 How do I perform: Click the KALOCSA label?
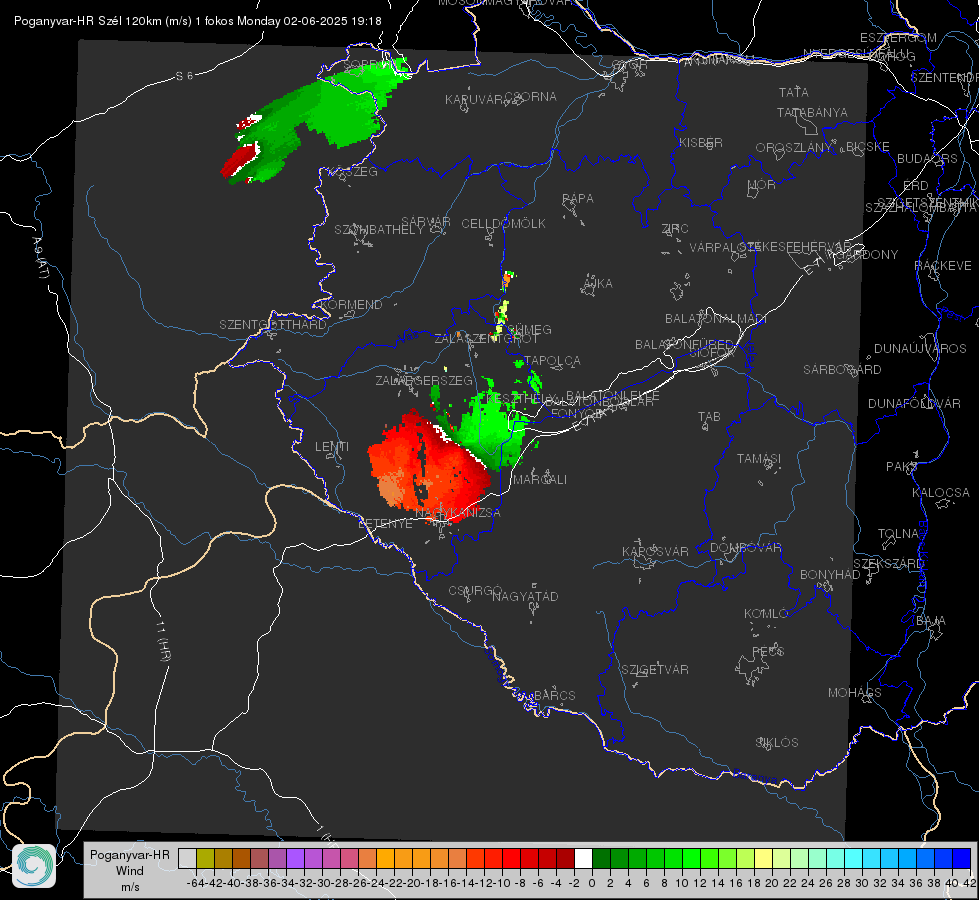pyautogui.click(x=940, y=492)
